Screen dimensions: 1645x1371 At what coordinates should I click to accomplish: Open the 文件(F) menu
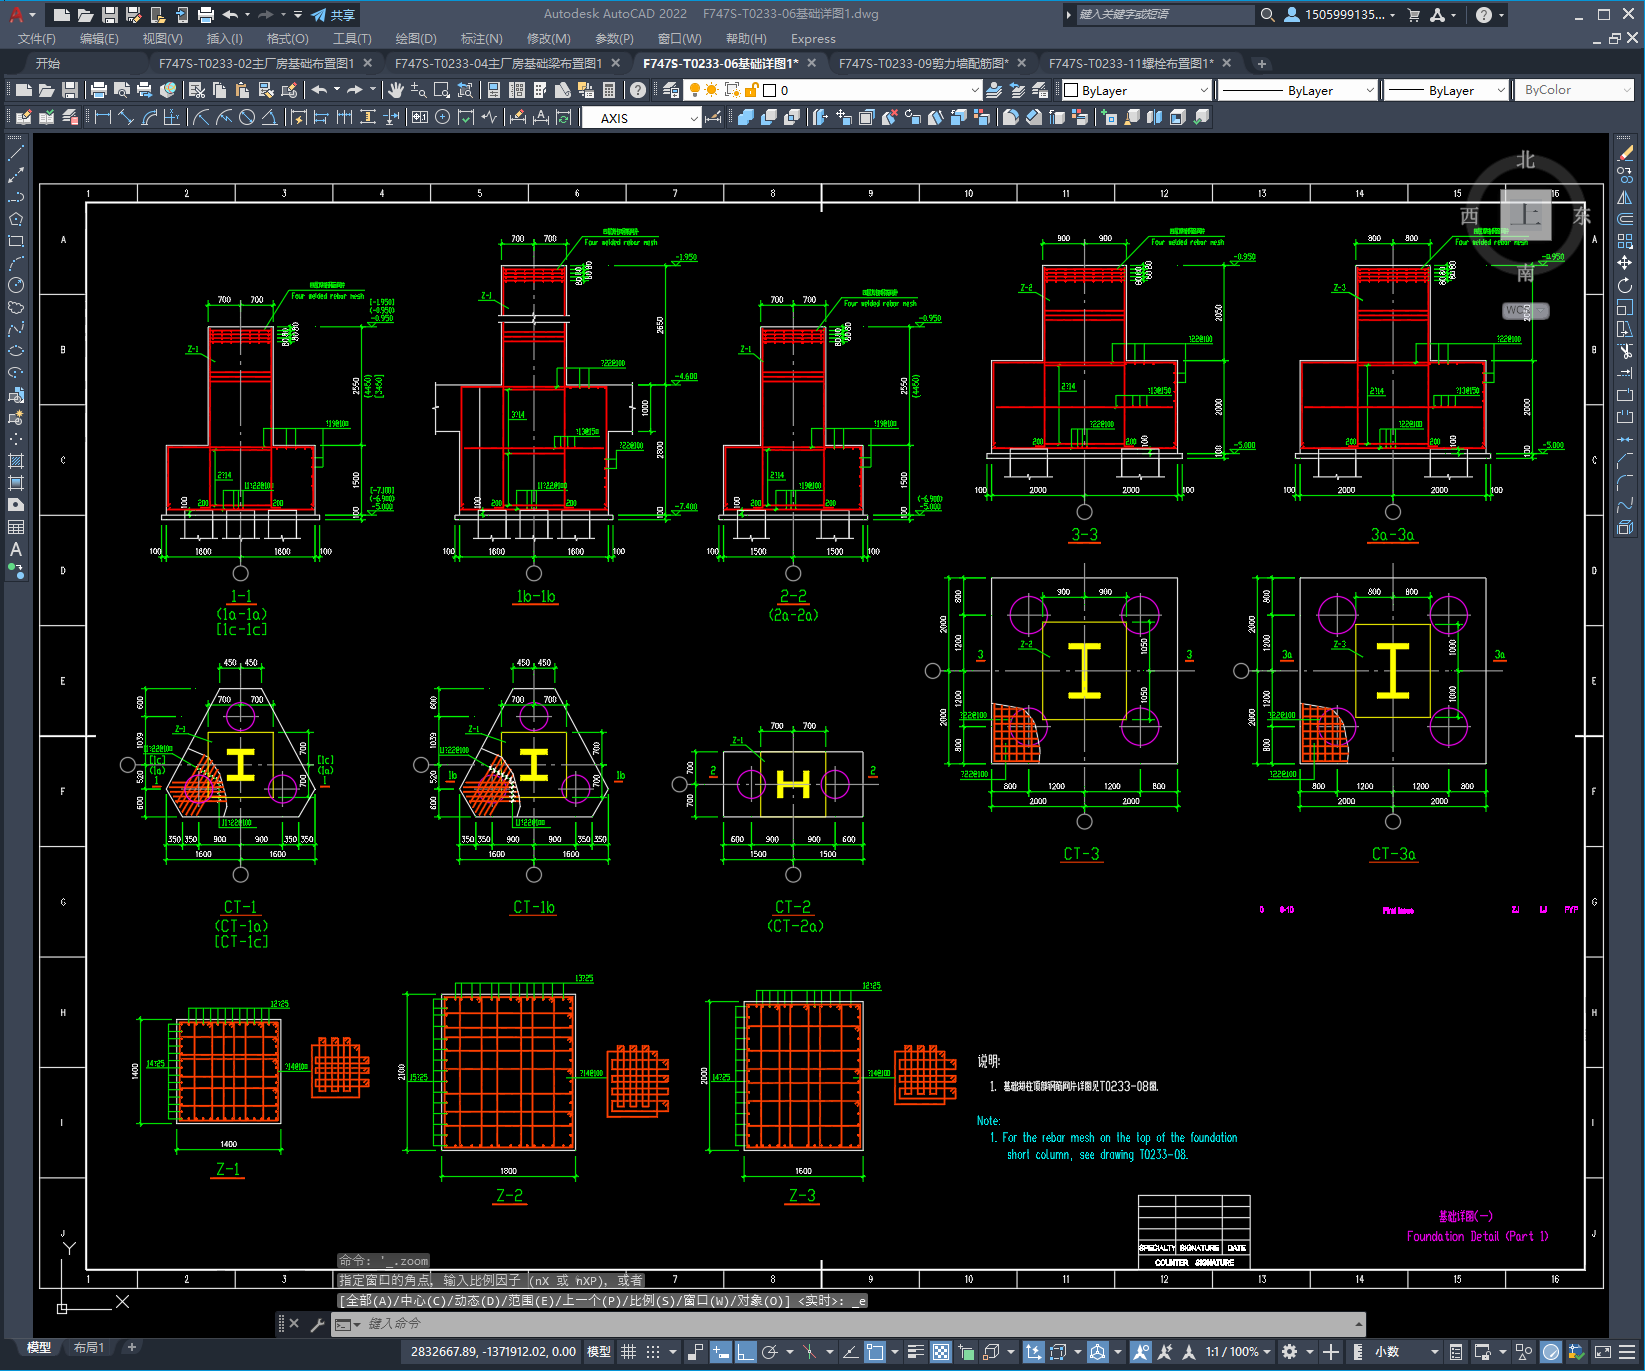pos(37,39)
